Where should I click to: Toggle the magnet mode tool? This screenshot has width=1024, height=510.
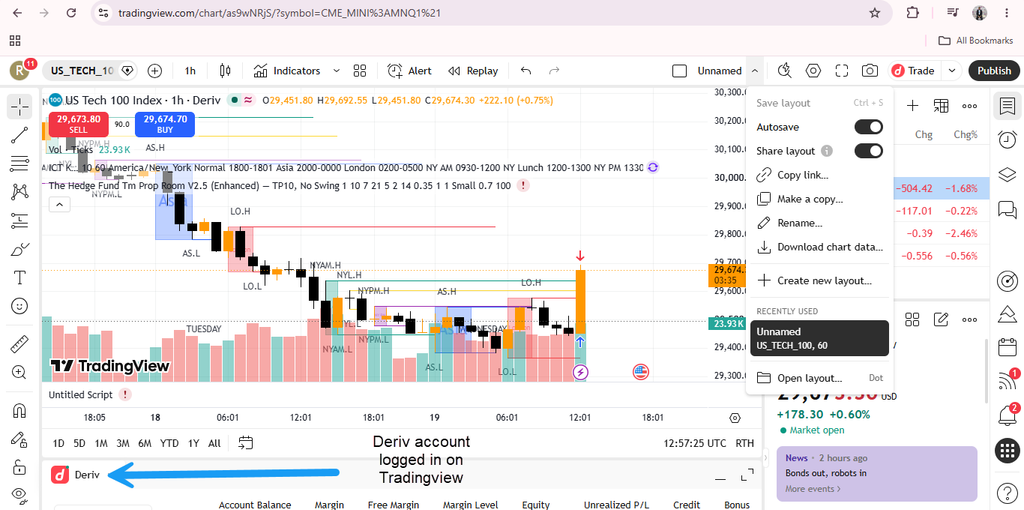click(20, 410)
